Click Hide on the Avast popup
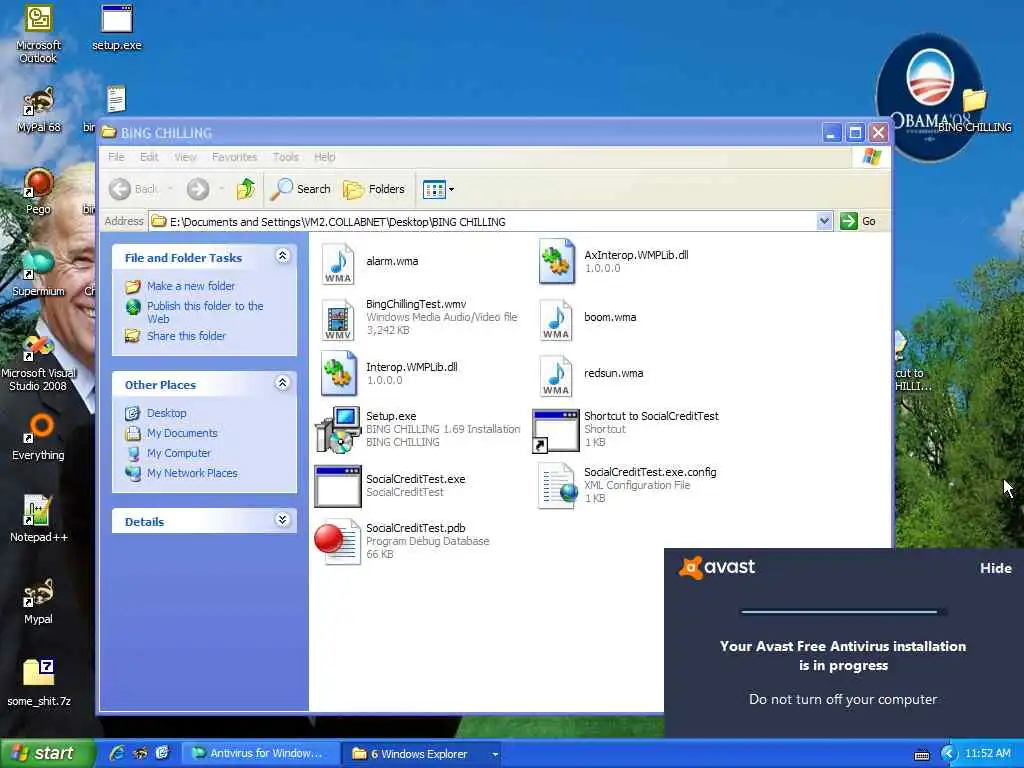Image resolution: width=1024 pixels, height=768 pixels. click(995, 568)
